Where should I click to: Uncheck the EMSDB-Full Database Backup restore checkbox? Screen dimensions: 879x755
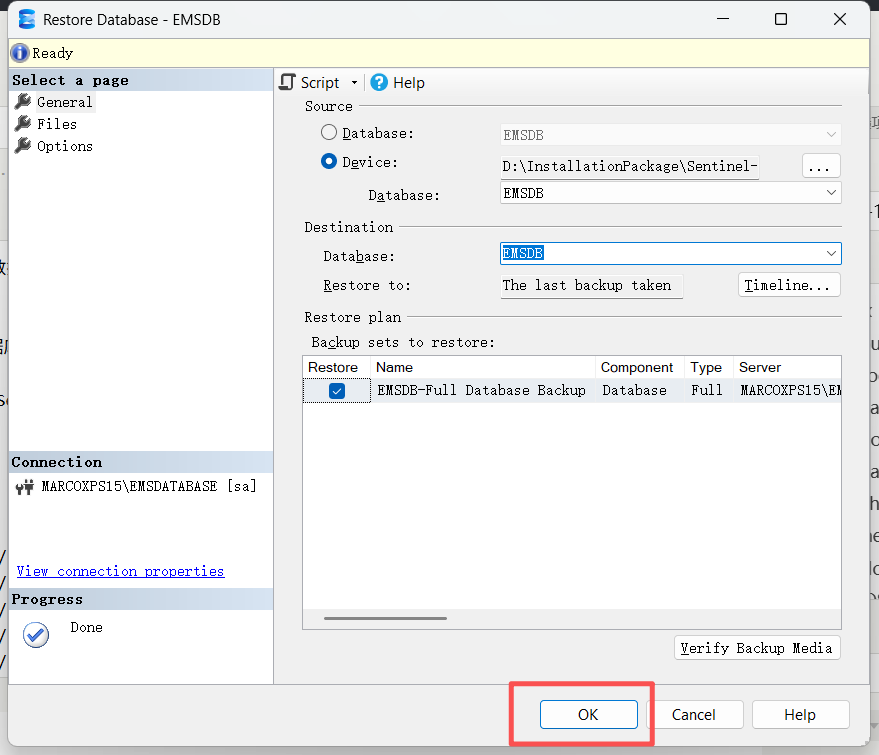pos(337,391)
